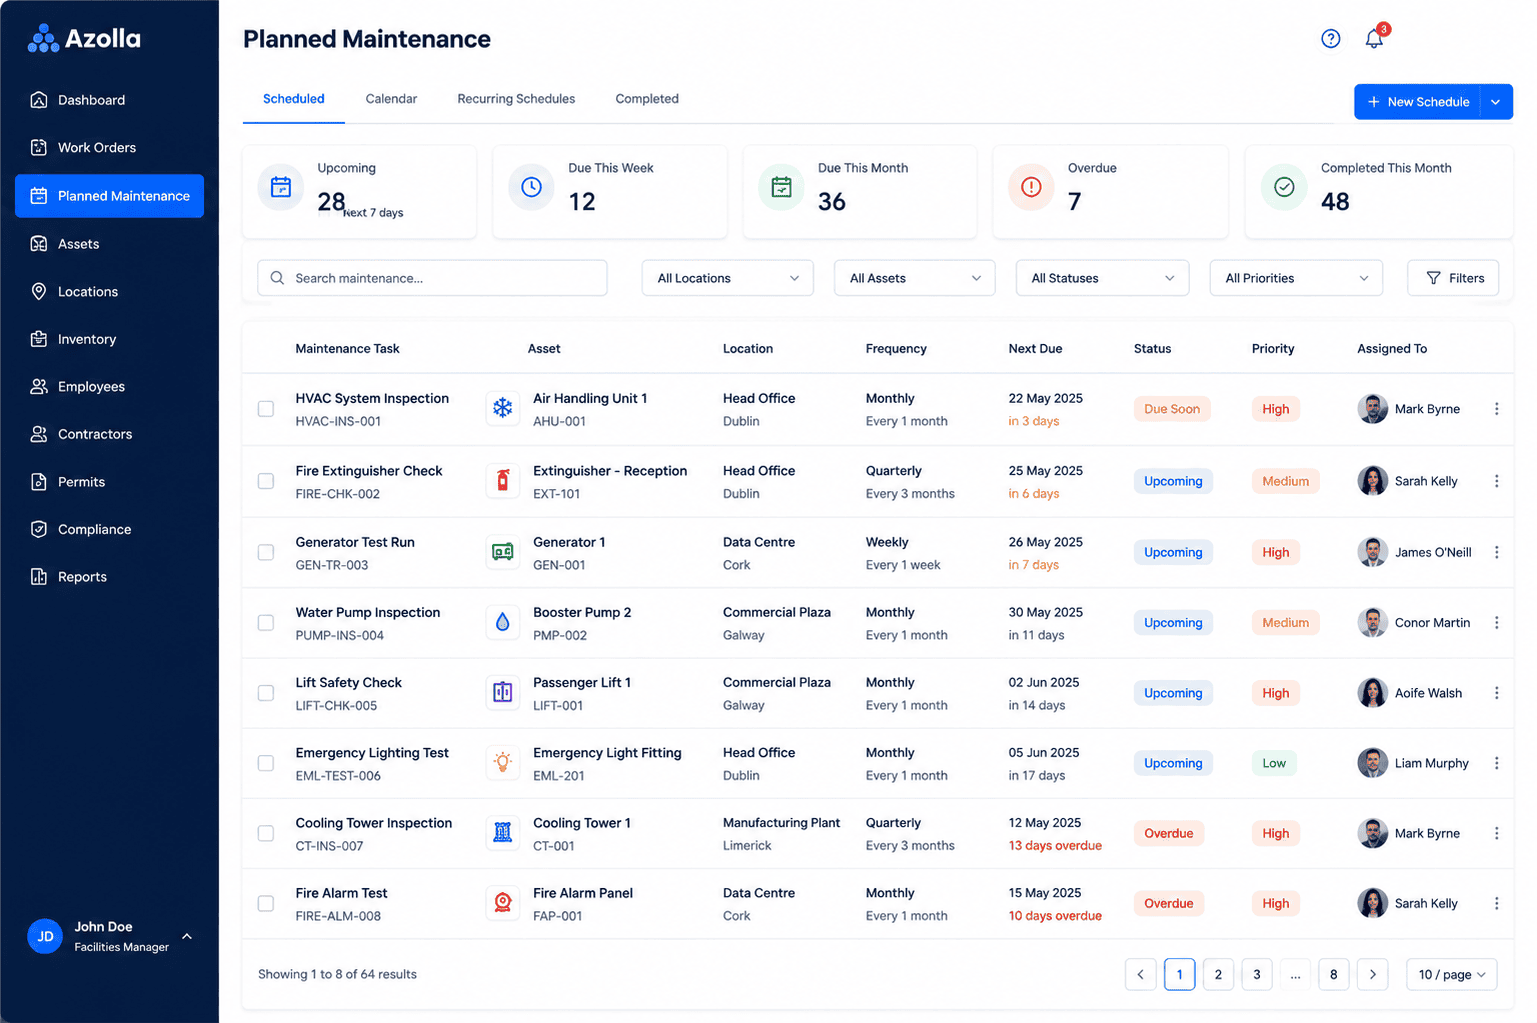Select the Cooling Tower Inspection checkbox

pyautogui.click(x=266, y=833)
